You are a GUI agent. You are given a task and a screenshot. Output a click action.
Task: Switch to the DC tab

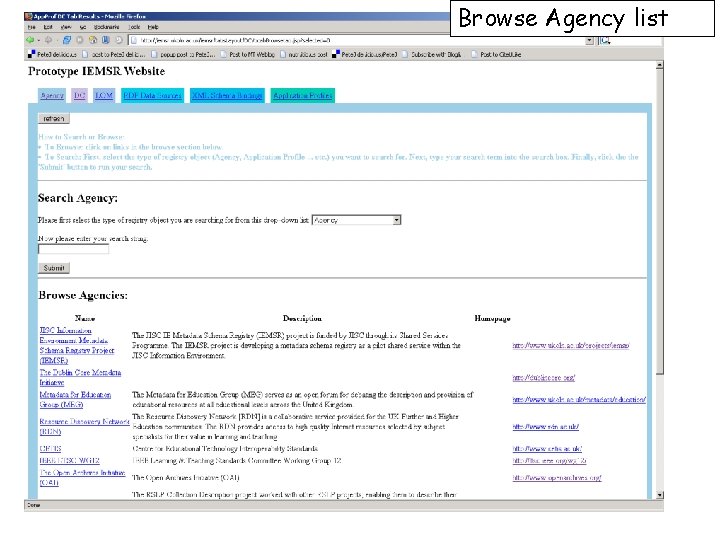click(79, 96)
